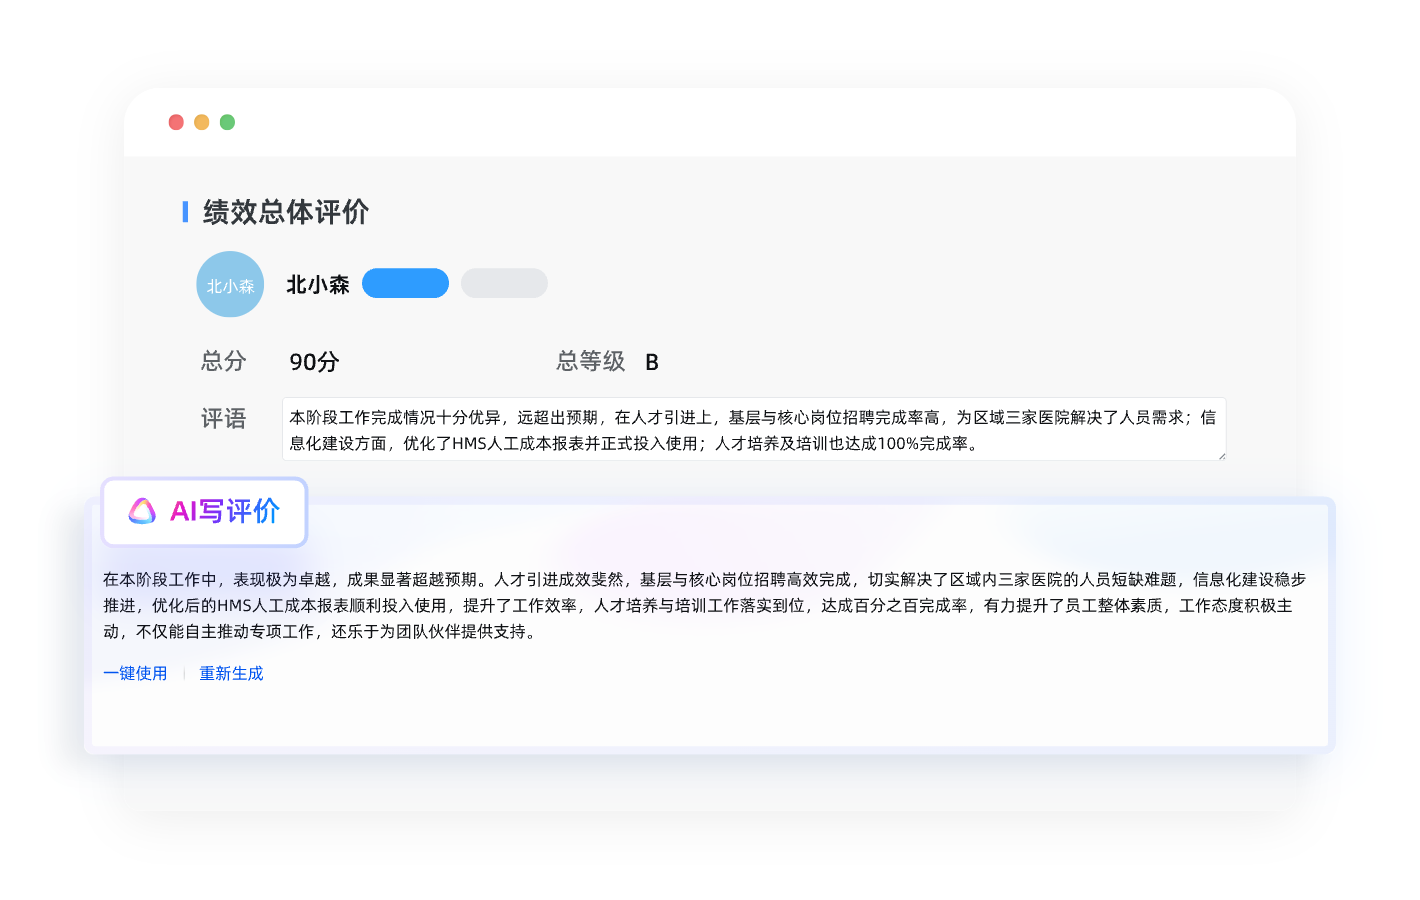Viewport: 1420px width, 900px height.
Task: Click the 90分 total score value
Action: pos(314,362)
